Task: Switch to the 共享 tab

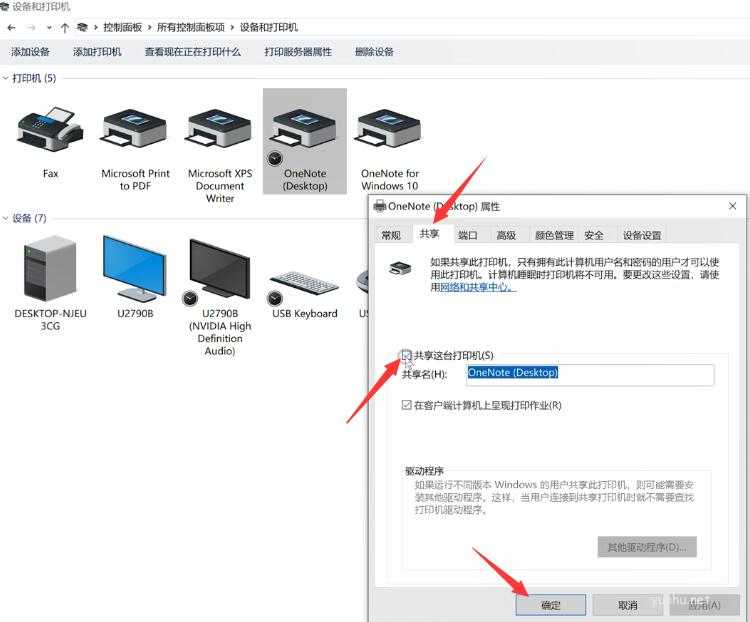Action: point(429,233)
